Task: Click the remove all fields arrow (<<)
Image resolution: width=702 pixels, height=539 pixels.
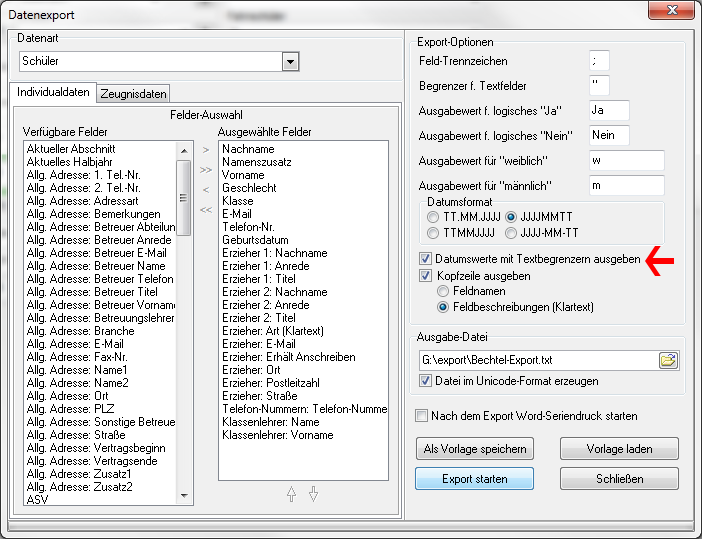Action: pyautogui.click(x=205, y=210)
